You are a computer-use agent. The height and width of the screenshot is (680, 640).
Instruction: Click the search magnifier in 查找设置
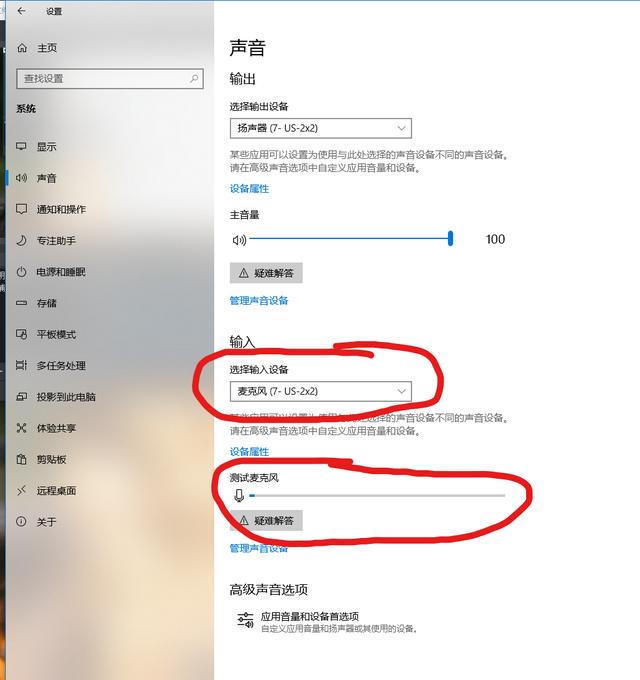(x=194, y=78)
